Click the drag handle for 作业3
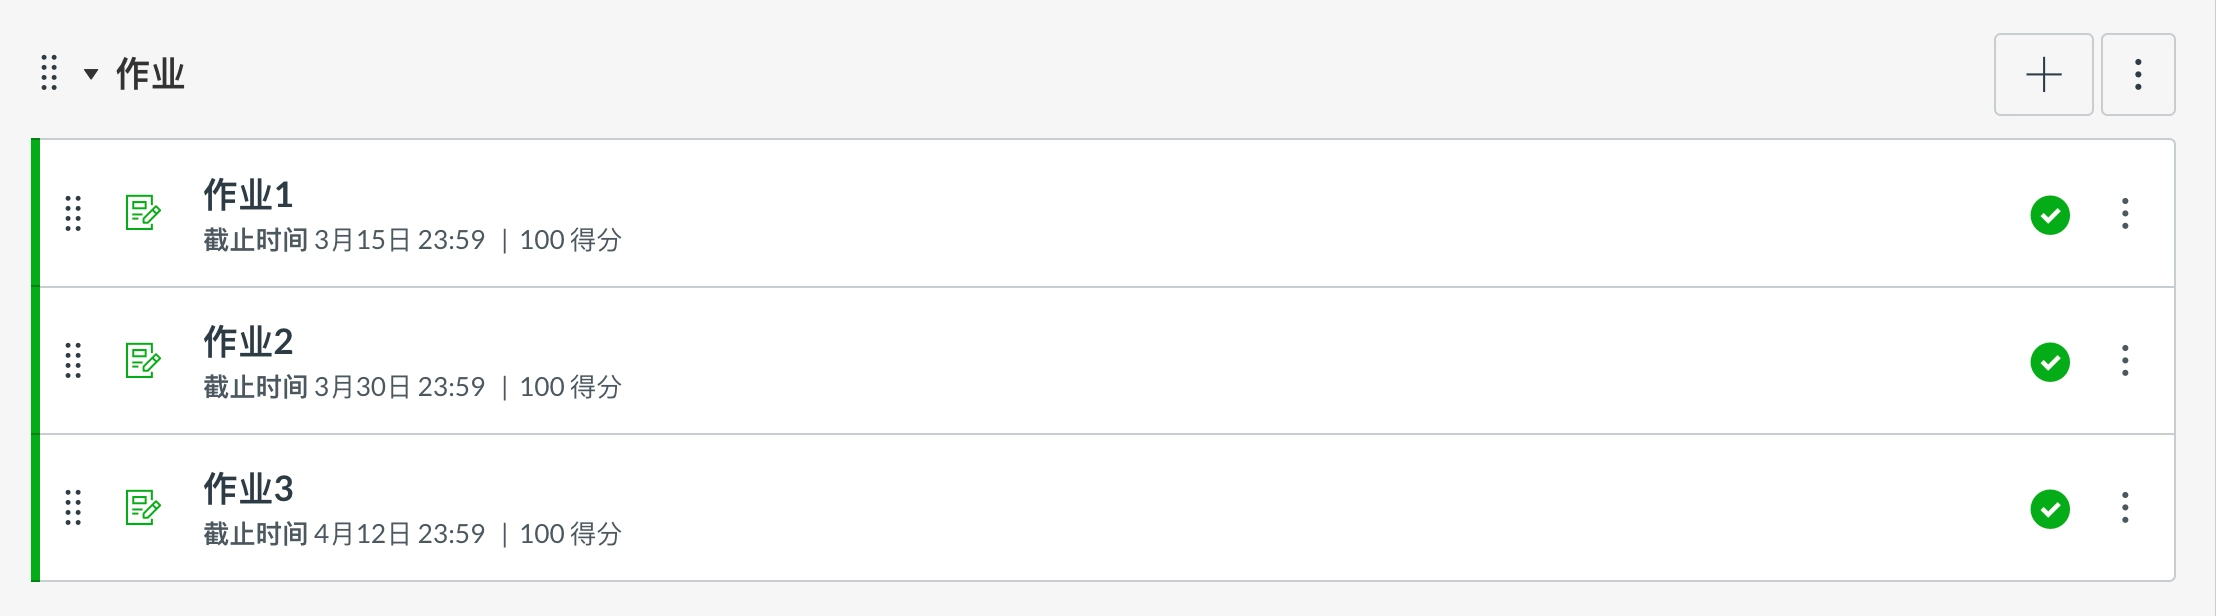This screenshot has width=2216, height=616. (73, 507)
